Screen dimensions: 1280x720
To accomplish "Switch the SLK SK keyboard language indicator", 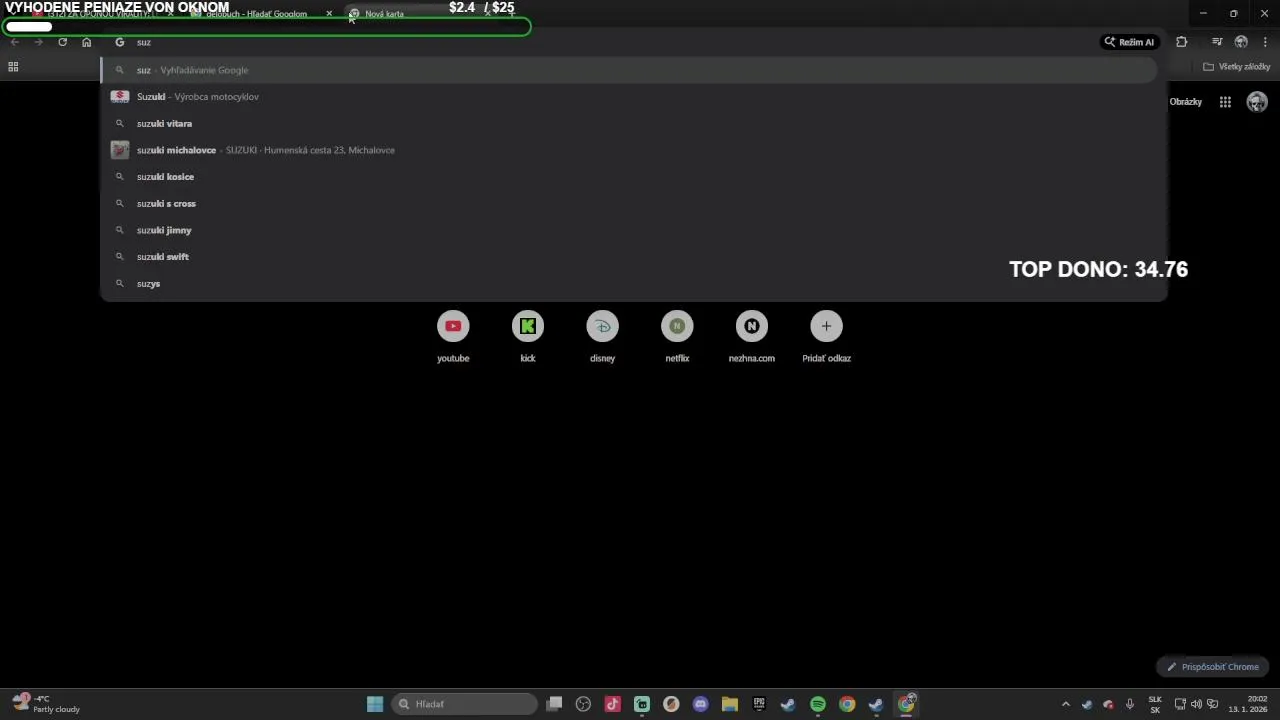I will pos(1155,704).
